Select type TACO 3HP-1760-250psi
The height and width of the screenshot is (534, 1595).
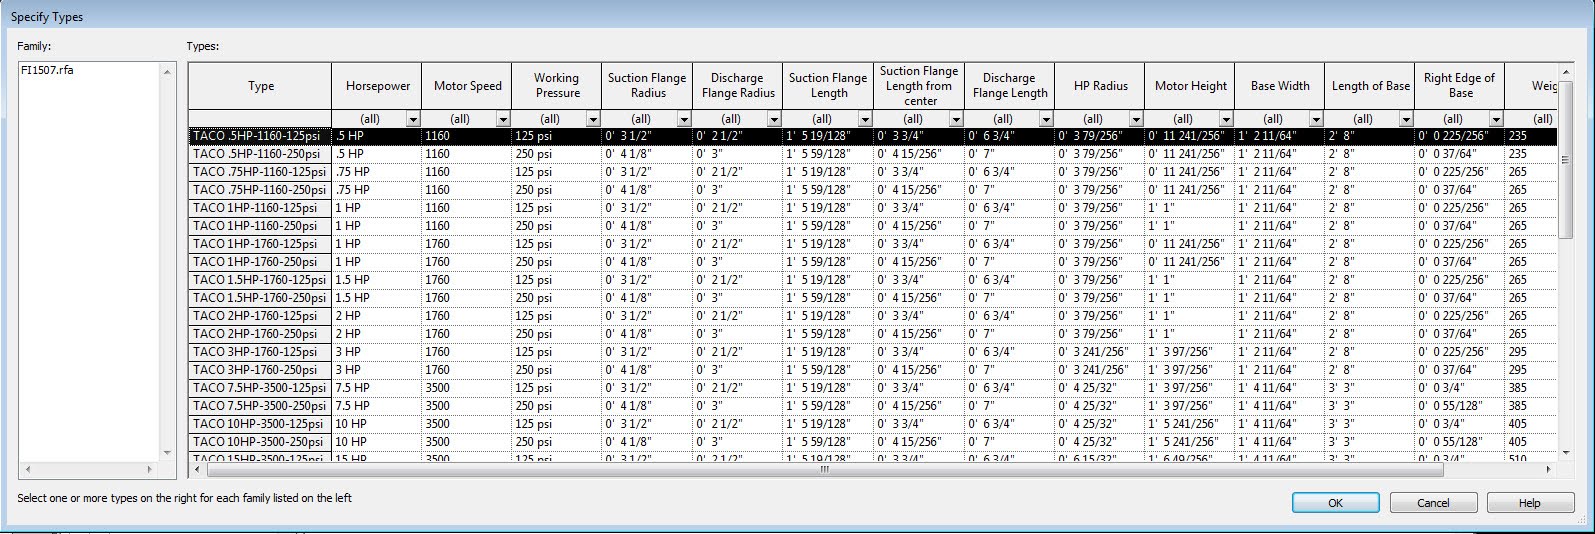pyautogui.click(x=260, y=370)
